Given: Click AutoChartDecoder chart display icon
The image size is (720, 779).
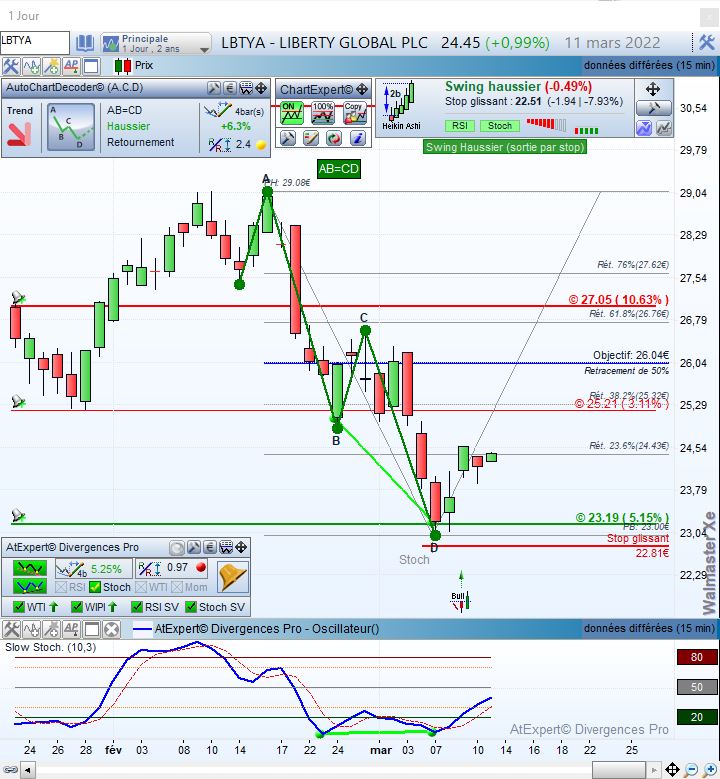Looking at the screenshot, I should (246, 88).
